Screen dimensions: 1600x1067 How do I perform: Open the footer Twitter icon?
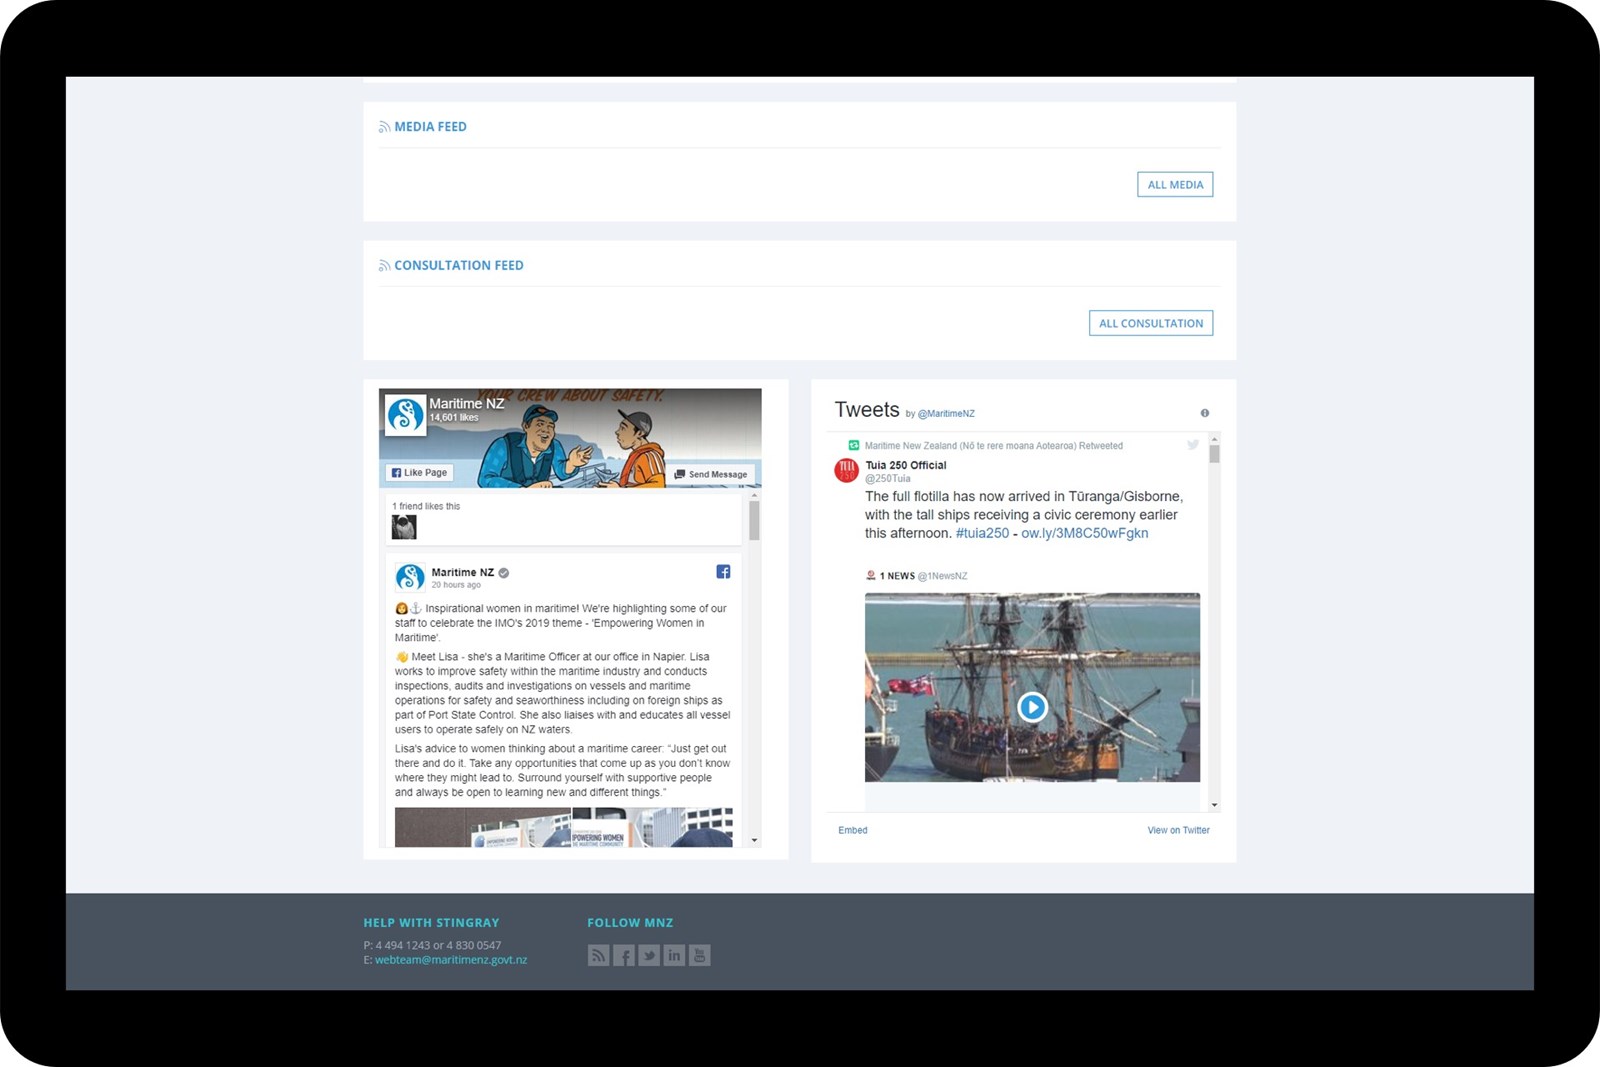pyautogui.click(x=649, y=956)
